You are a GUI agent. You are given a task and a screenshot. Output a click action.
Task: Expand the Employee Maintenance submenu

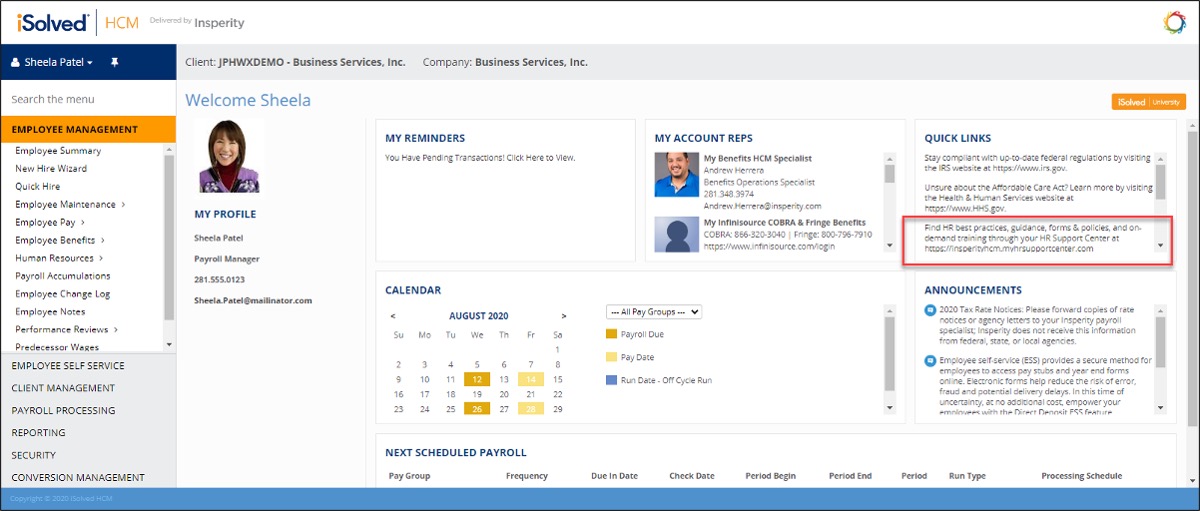[70, 204]
